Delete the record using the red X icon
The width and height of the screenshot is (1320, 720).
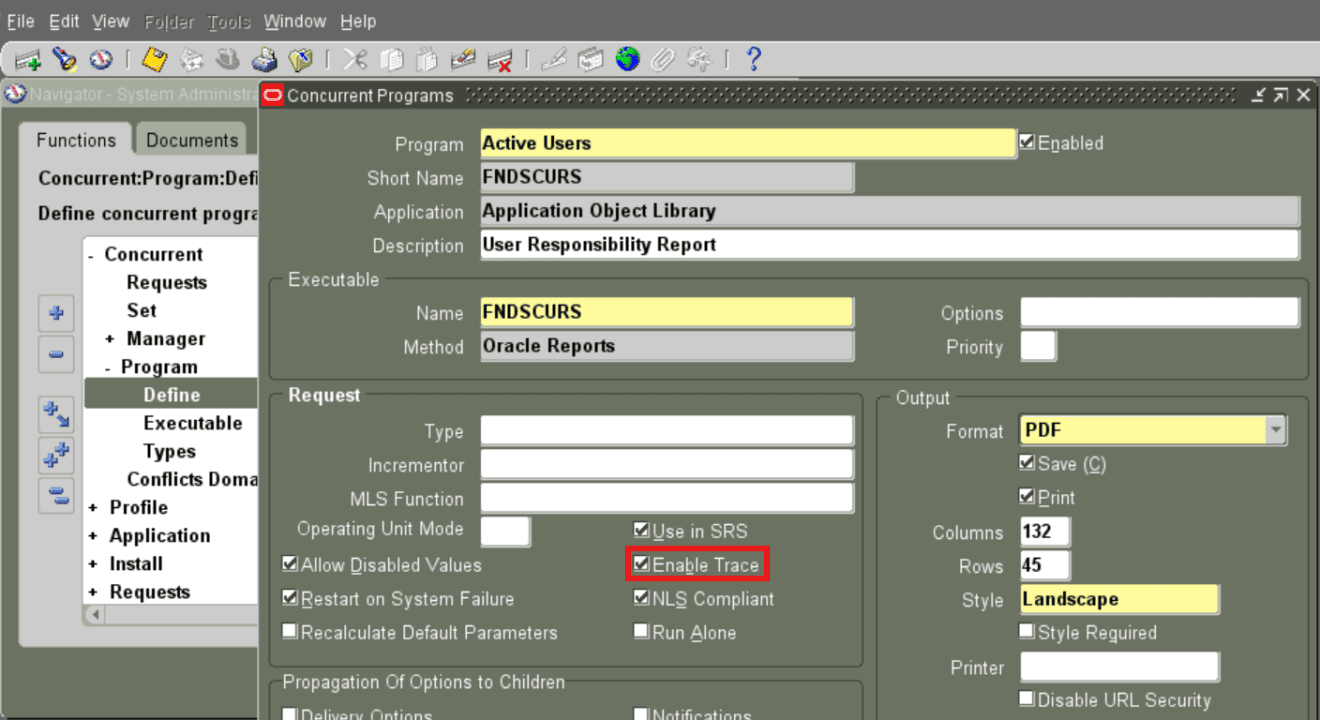pyautogui.click(x=499, y=59)
